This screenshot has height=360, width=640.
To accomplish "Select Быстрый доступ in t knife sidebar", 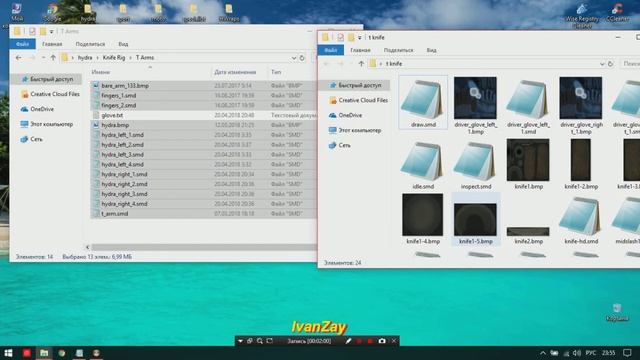I will [356, 85].
